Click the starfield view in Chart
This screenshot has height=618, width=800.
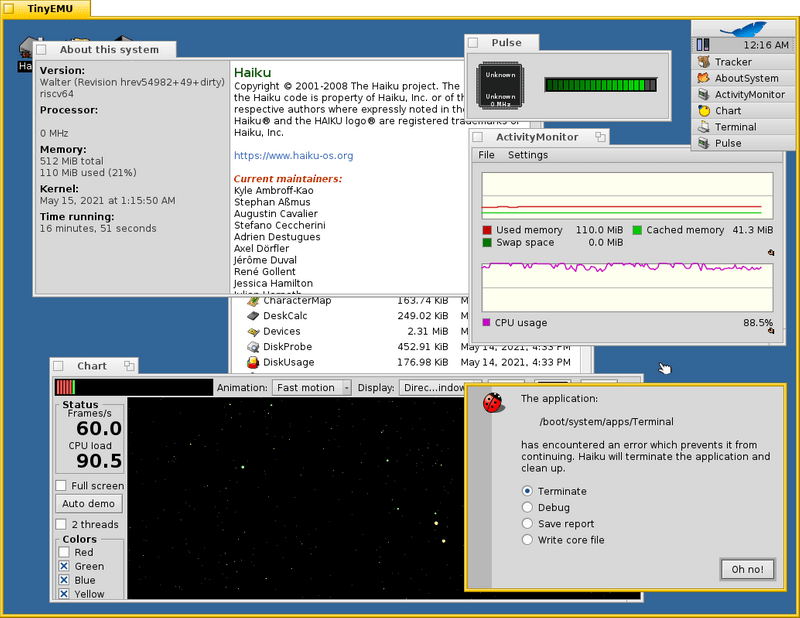(296, 498)
